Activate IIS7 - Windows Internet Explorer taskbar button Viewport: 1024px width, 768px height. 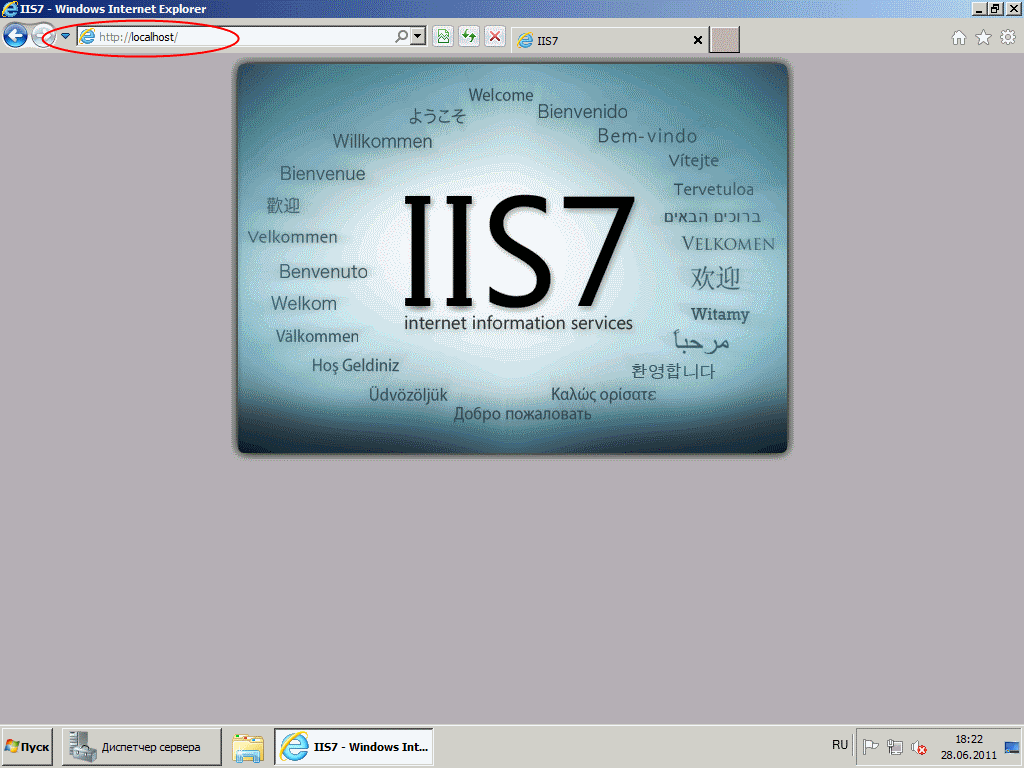(354, 746)
